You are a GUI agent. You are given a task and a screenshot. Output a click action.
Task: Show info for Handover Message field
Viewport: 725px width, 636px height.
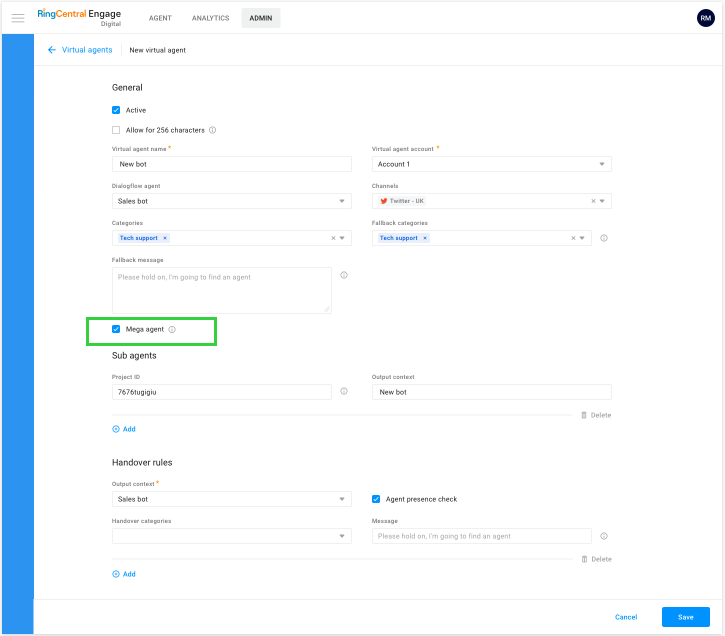pos(603,536)
